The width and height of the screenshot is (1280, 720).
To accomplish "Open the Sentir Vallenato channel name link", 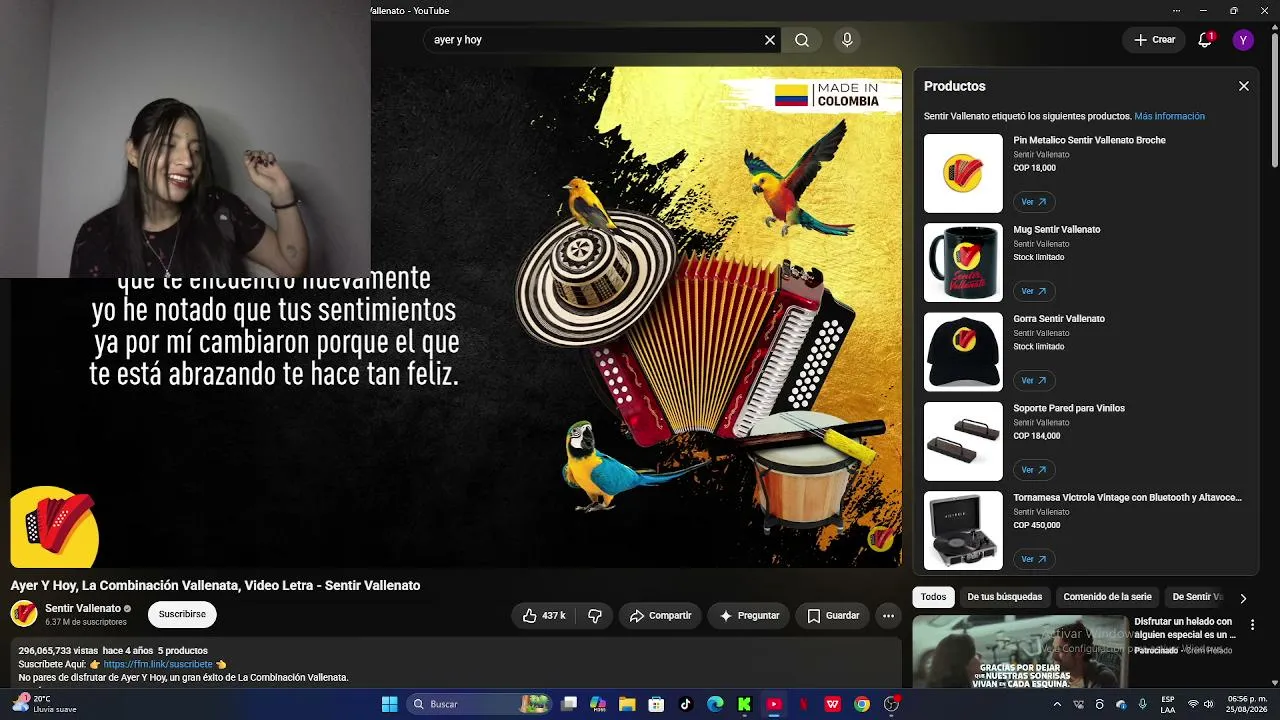I will (x=83, y=608).
